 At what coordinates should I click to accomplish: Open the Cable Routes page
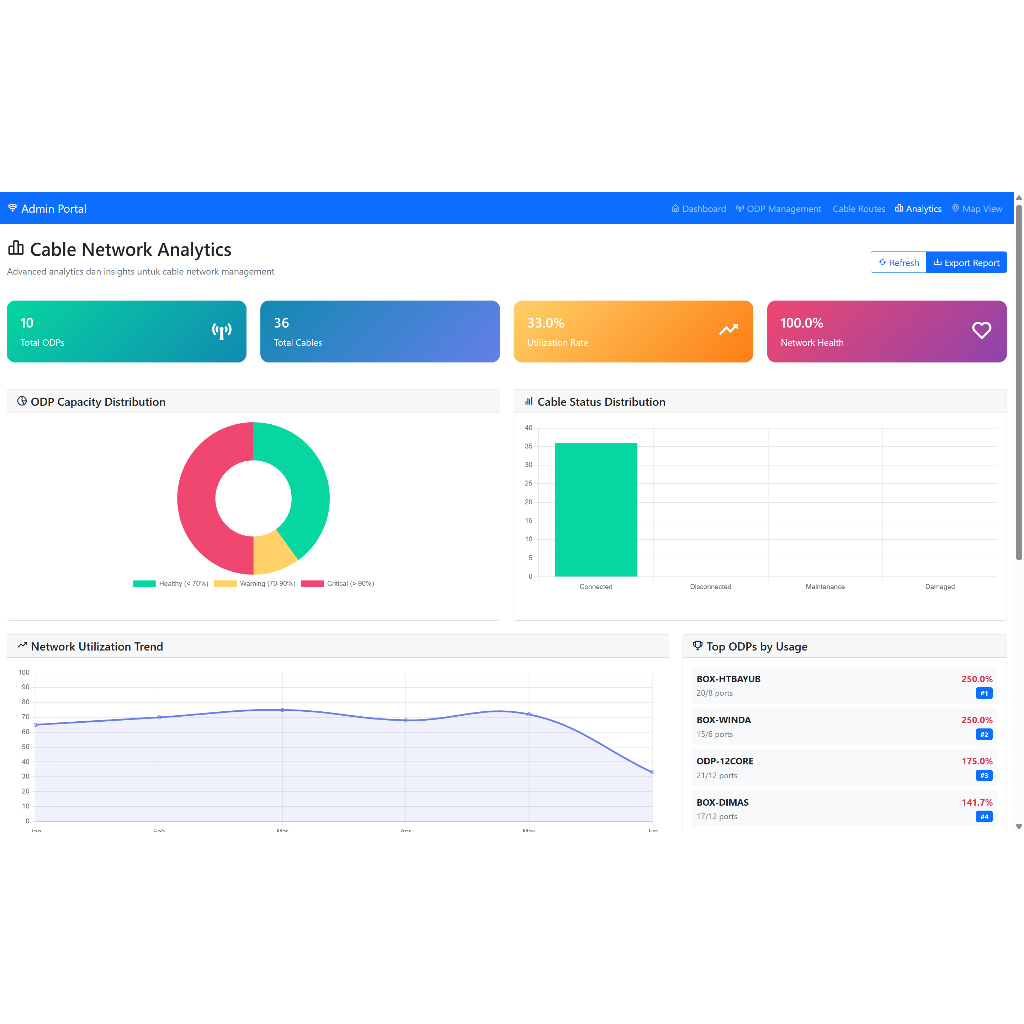[859, 209]
